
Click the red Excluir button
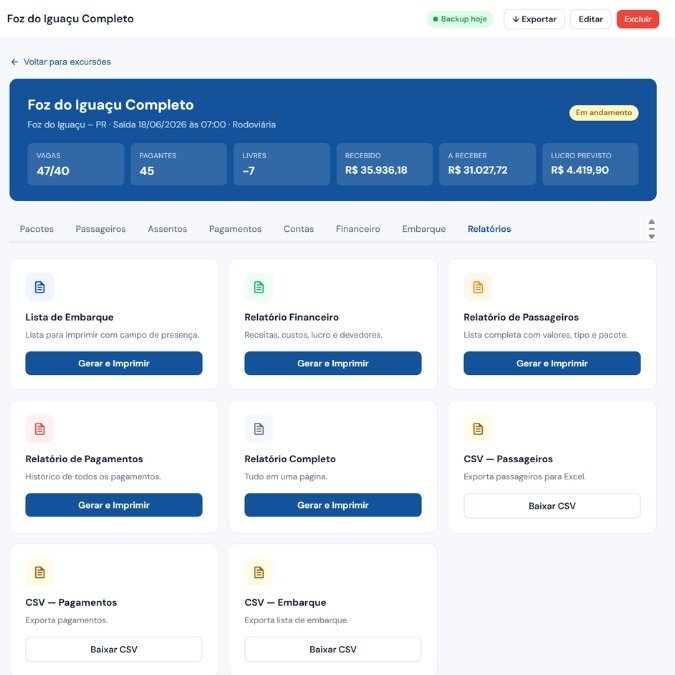[x=638, y=19]
